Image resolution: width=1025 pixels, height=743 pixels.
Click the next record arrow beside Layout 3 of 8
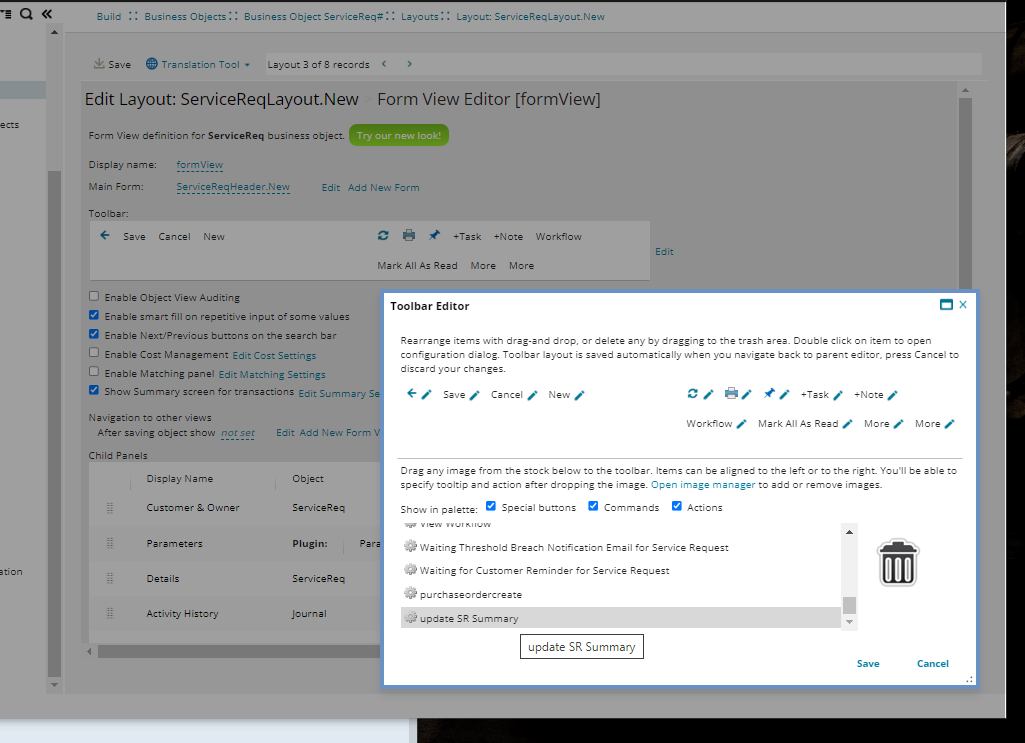coord(407,63)
